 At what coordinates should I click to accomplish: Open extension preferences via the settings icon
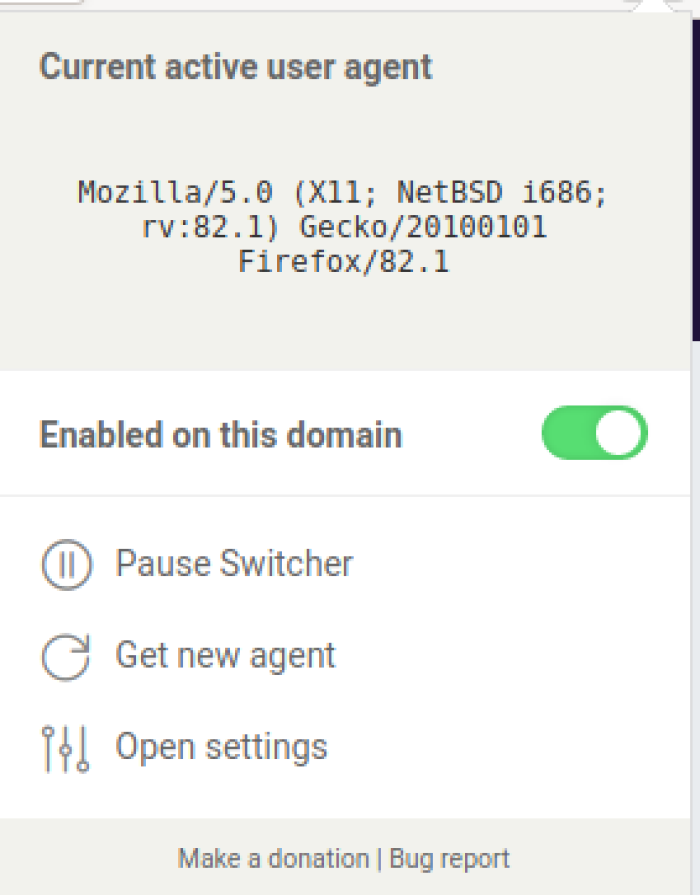(x=66, y=746)
